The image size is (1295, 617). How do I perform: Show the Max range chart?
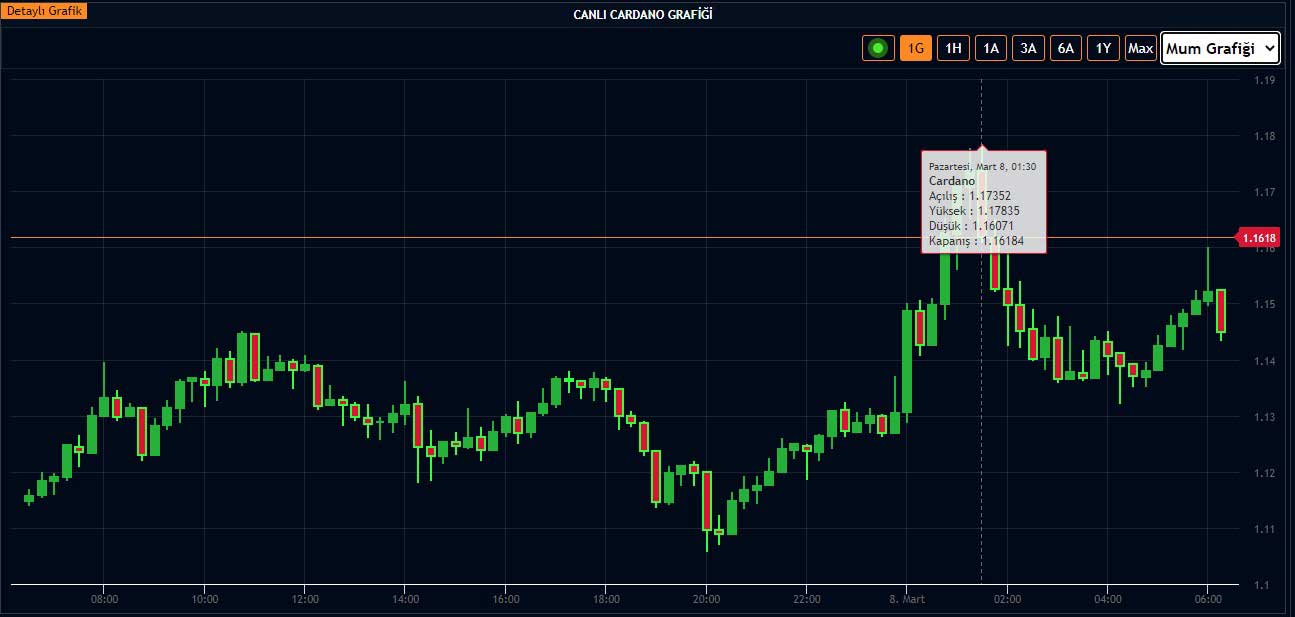(x=1140, y=48)
